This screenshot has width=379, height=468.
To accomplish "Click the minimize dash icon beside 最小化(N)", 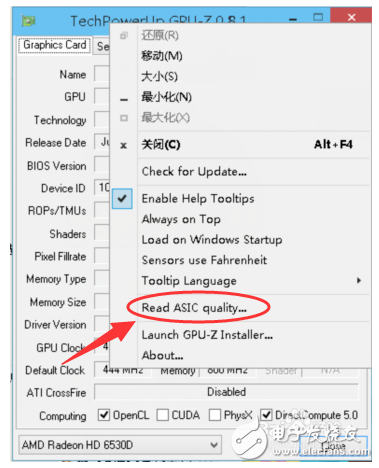I will [x=124, y=99].
